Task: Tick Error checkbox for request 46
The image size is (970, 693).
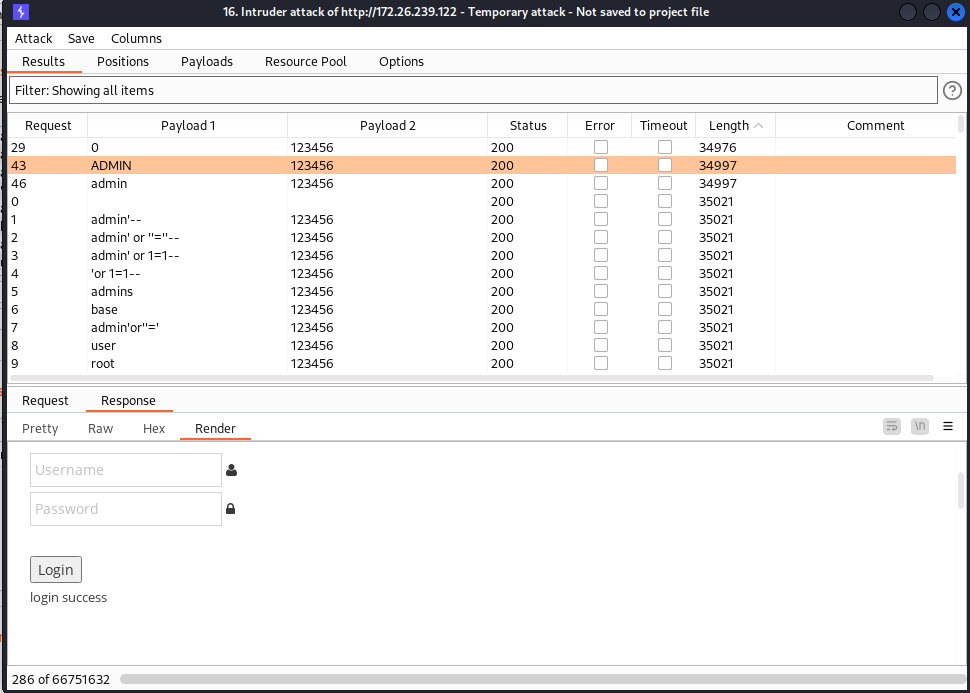Action: click(601, 183)
